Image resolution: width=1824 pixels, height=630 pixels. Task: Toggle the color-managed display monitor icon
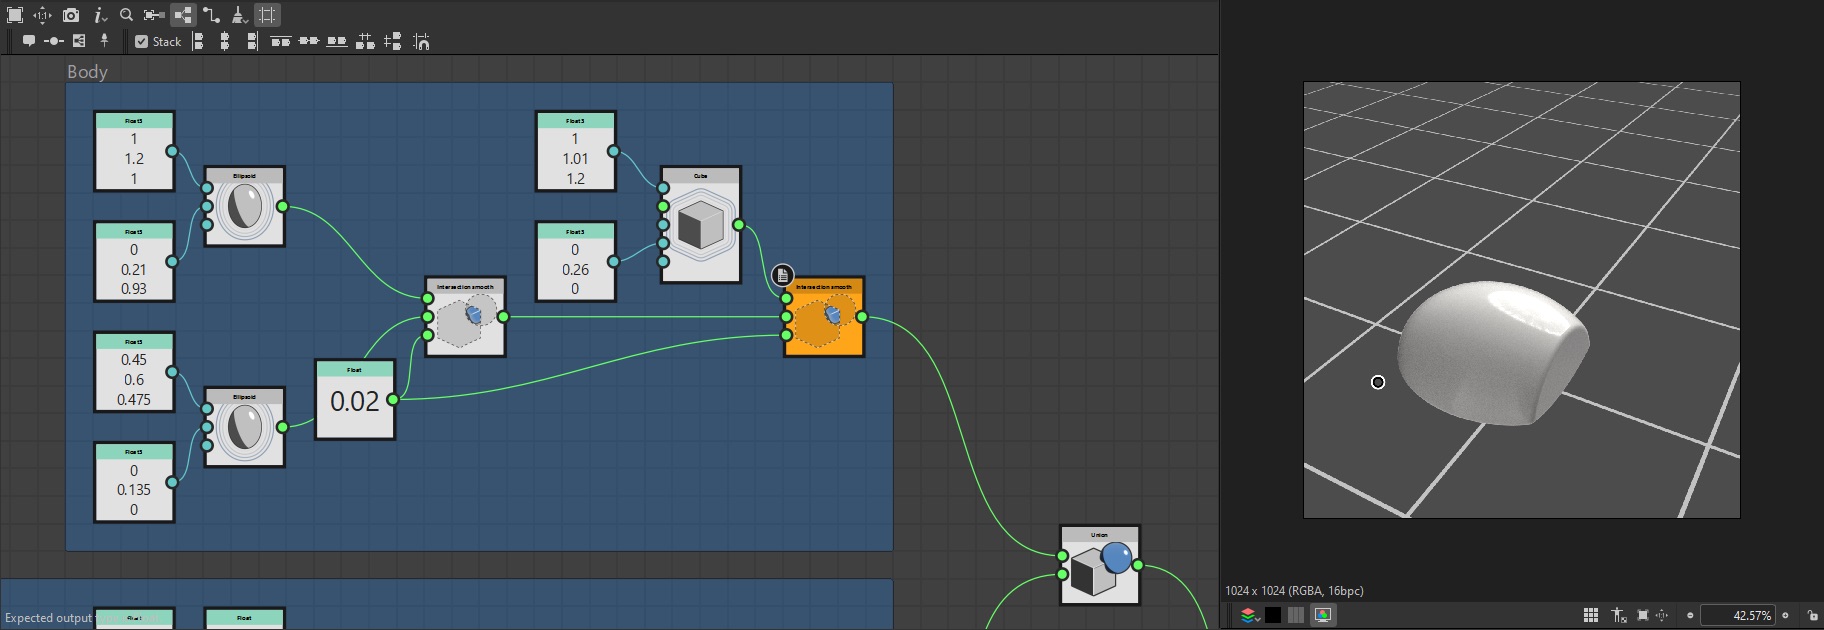coord(1323,615)
